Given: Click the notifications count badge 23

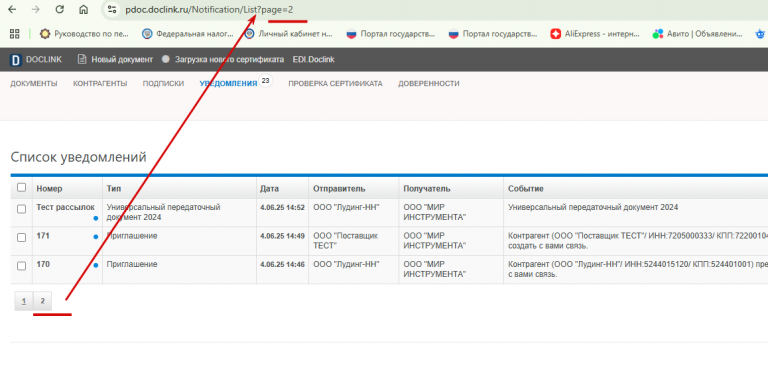Looking at the screenshot, I should (265, 81).
